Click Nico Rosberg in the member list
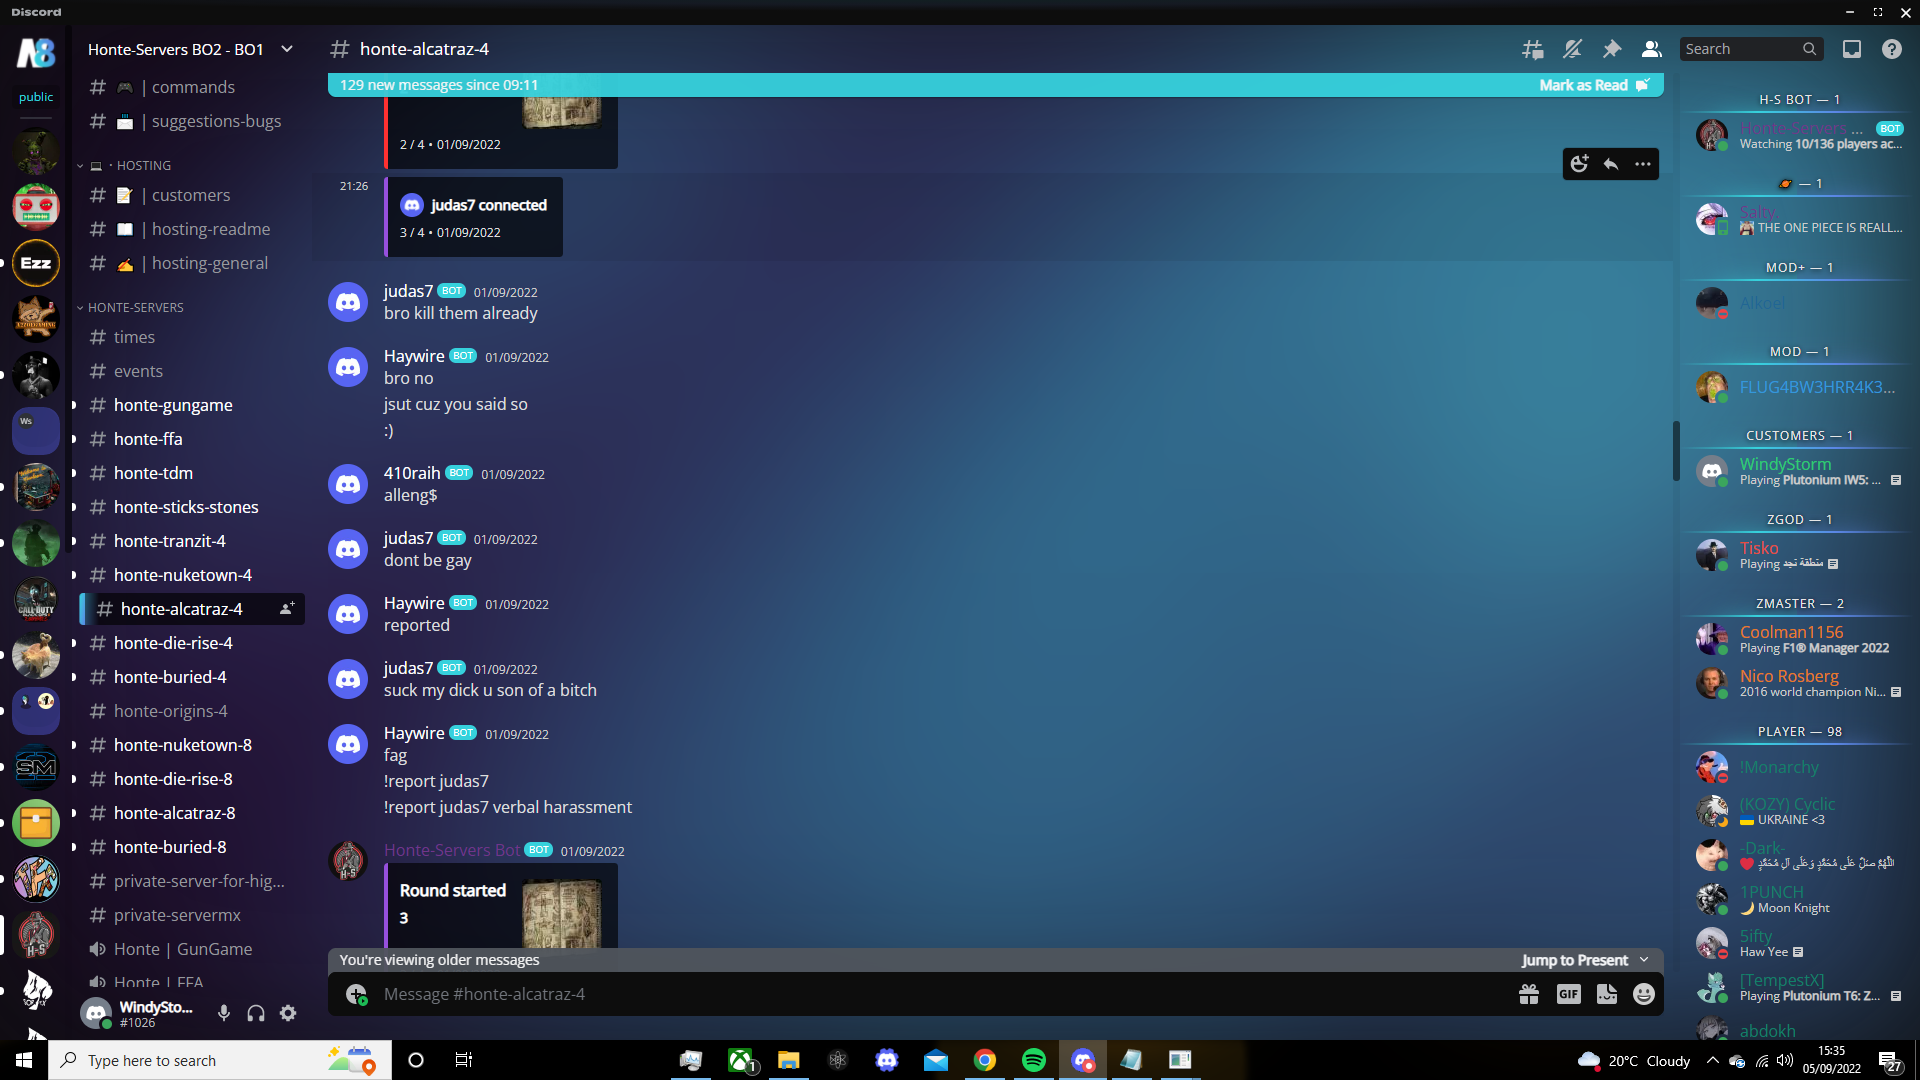Image resolution: width=1920 pixels, height=1080 pixels. (x=1798, y=683)
